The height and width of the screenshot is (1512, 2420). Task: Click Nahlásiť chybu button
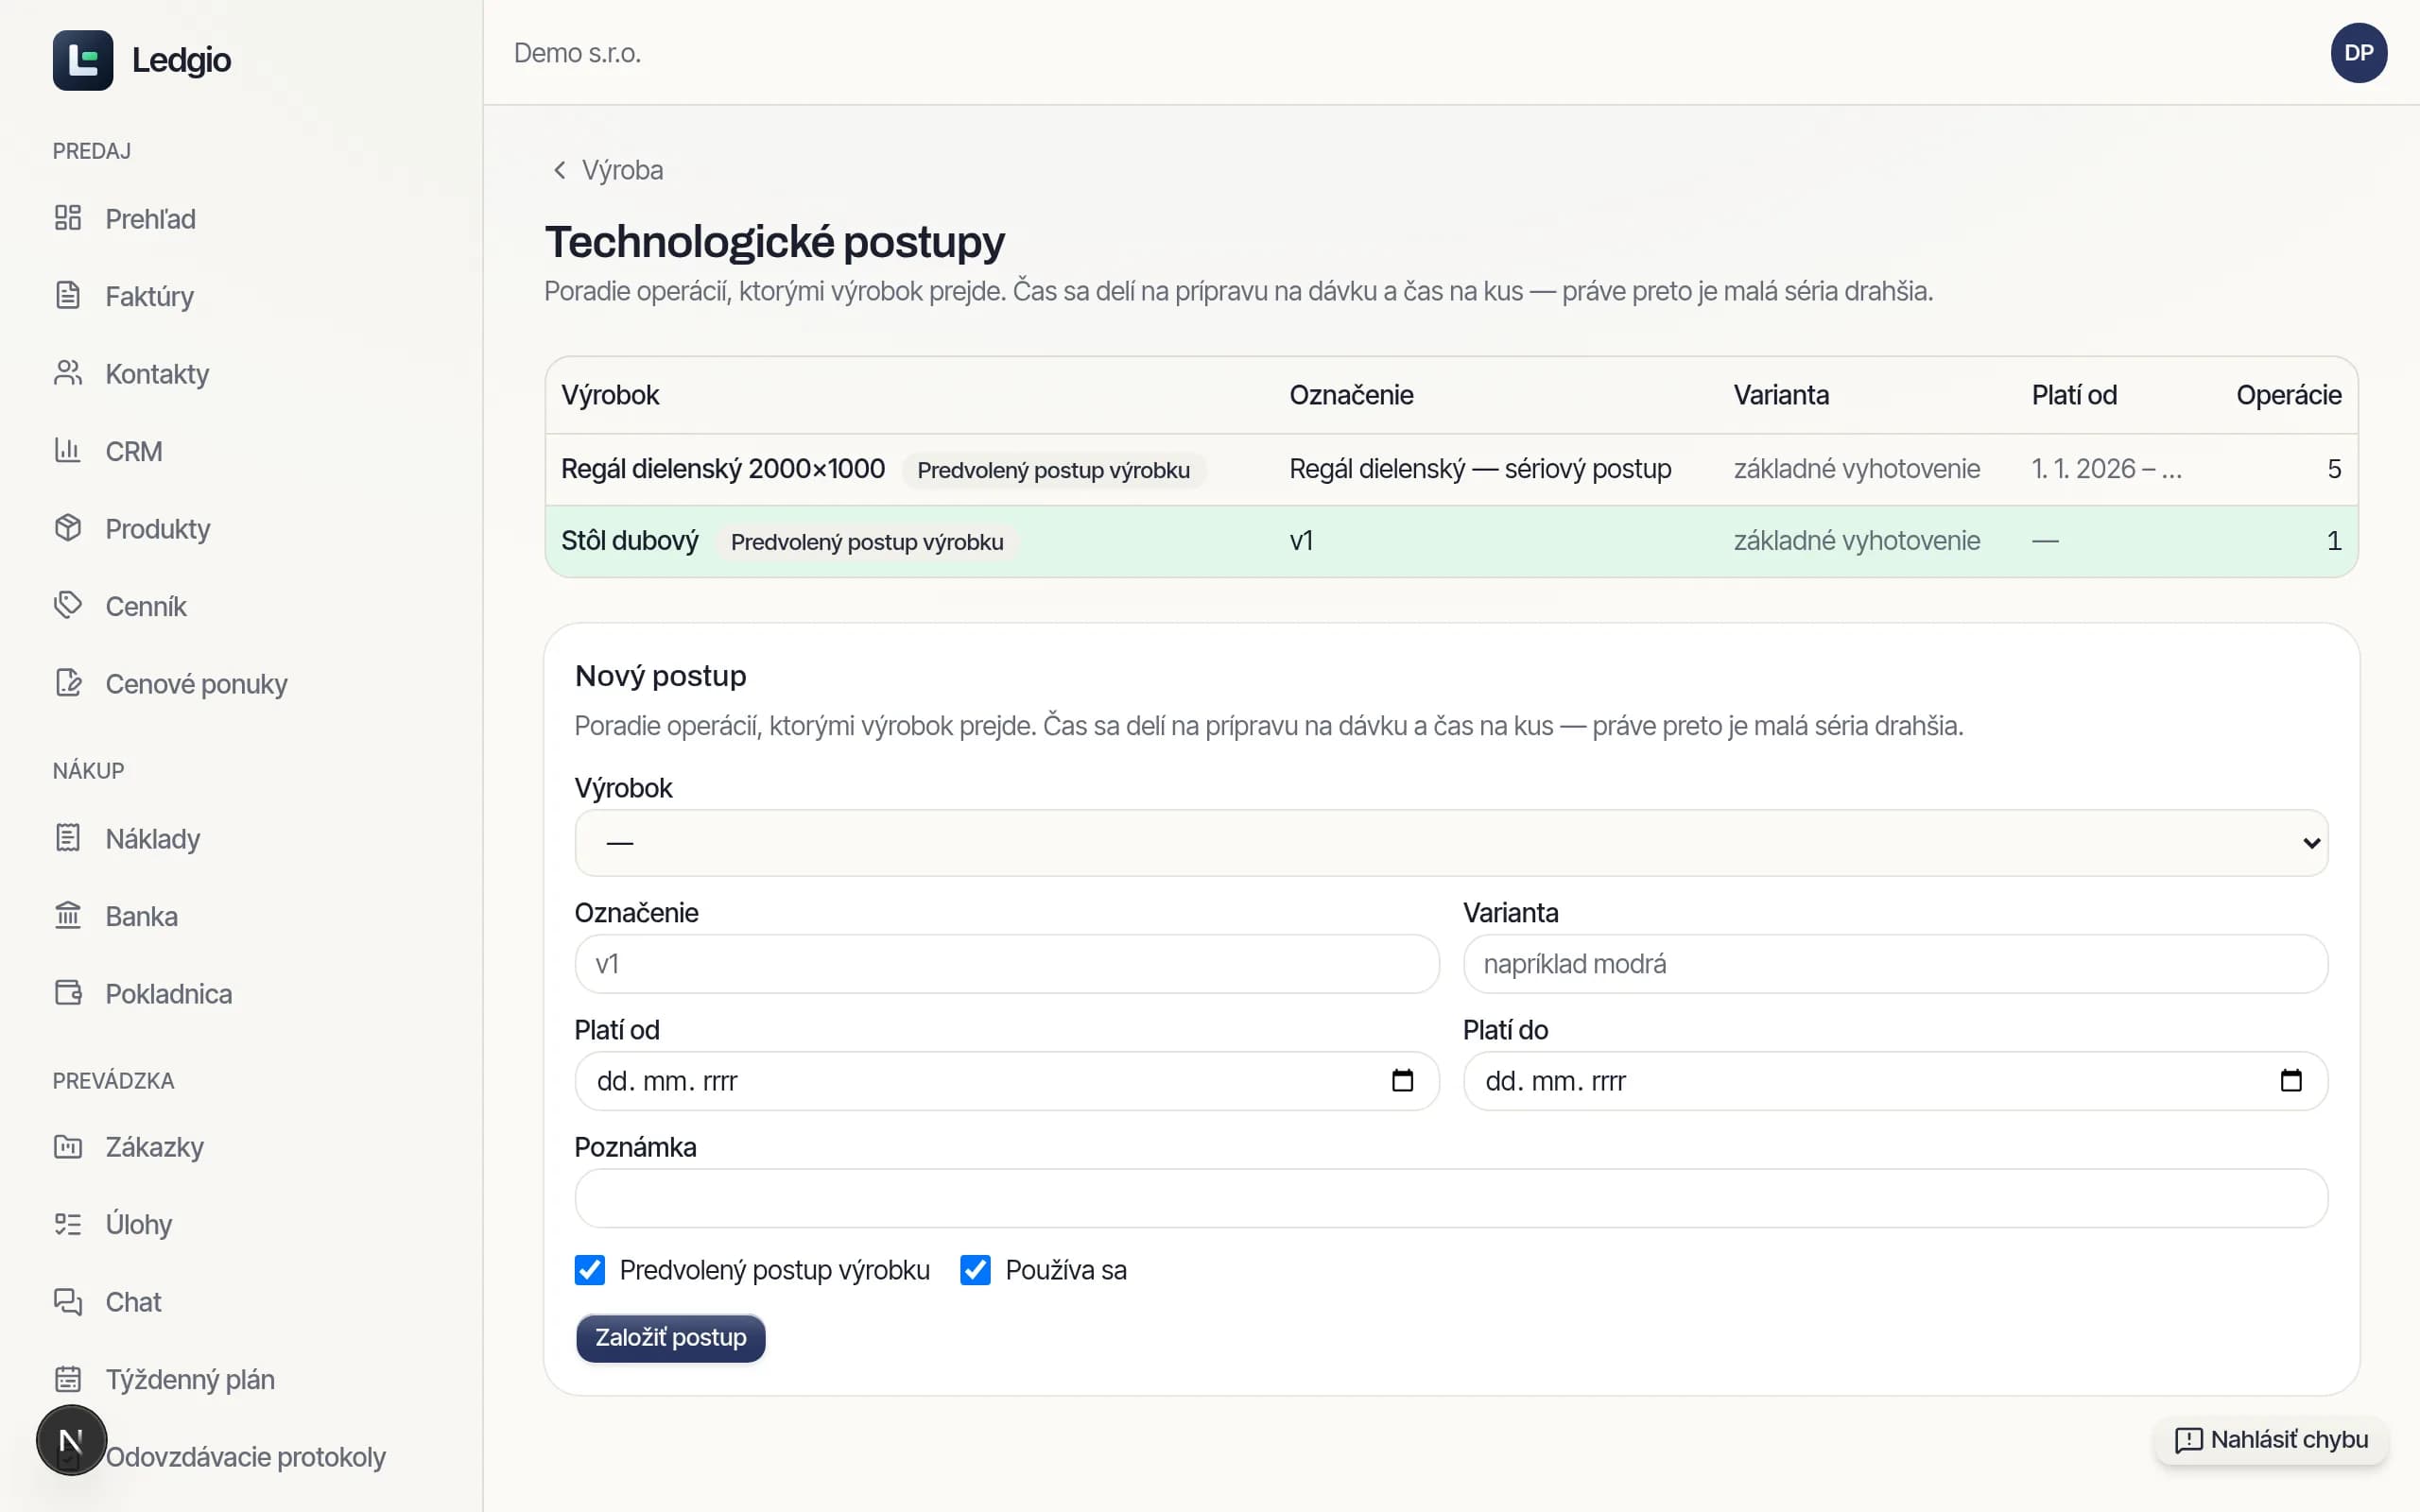(2271, 1440)
